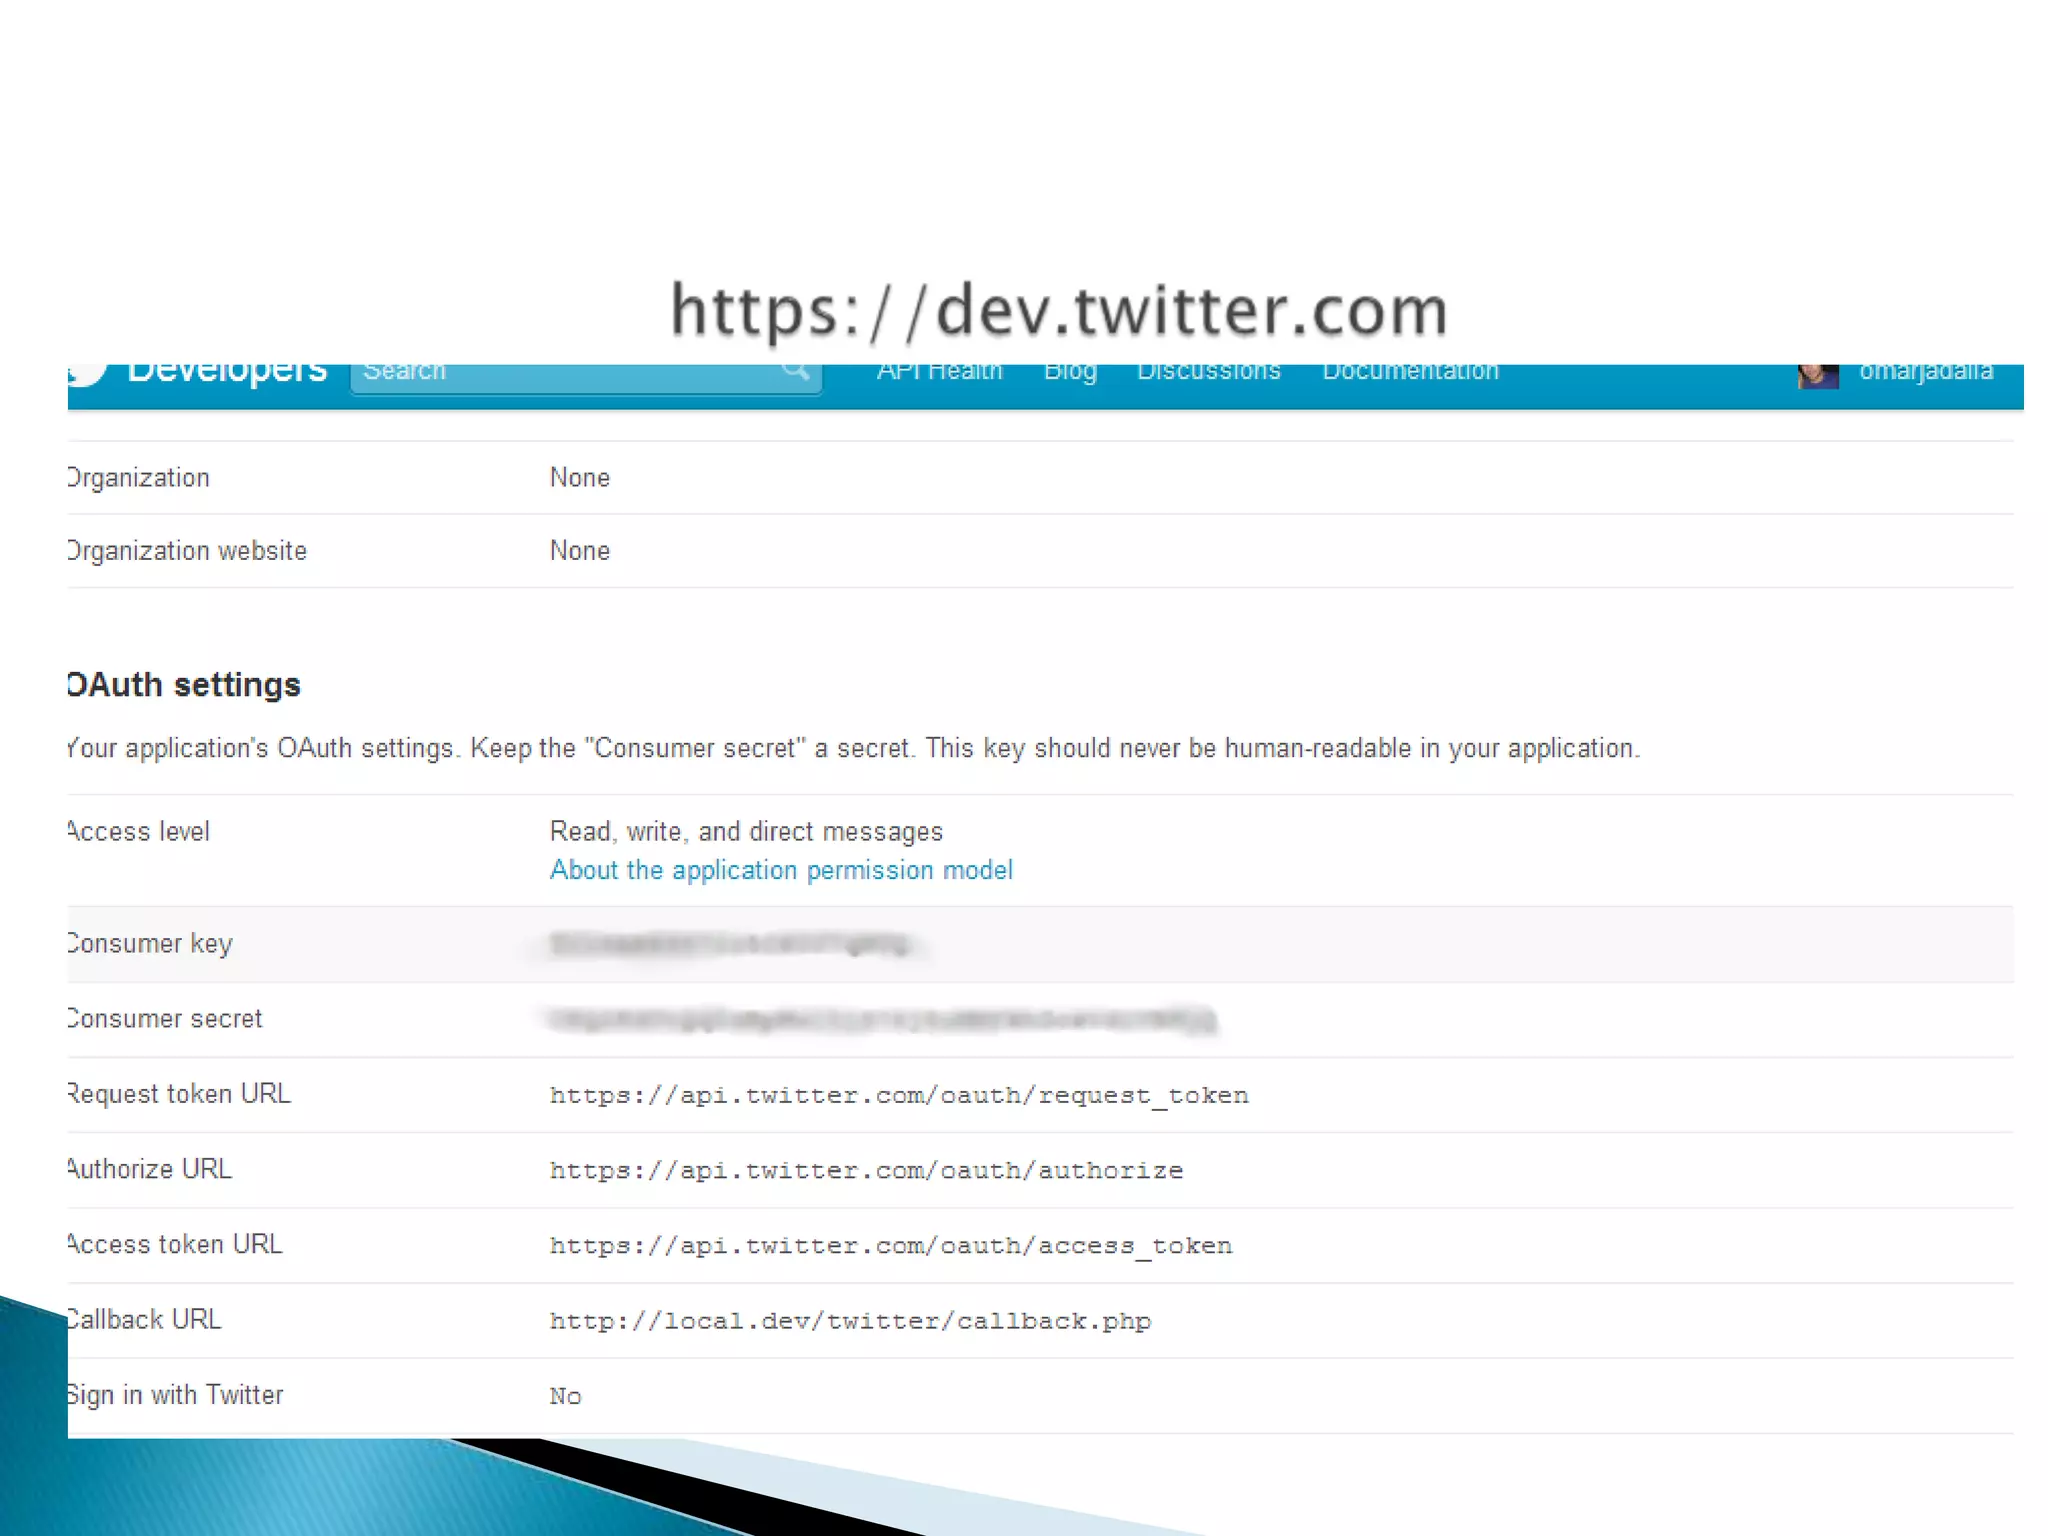Screen dimensions: 2048x1536
Task: Click the OAuth settings heading
Action: coord(184,685)
